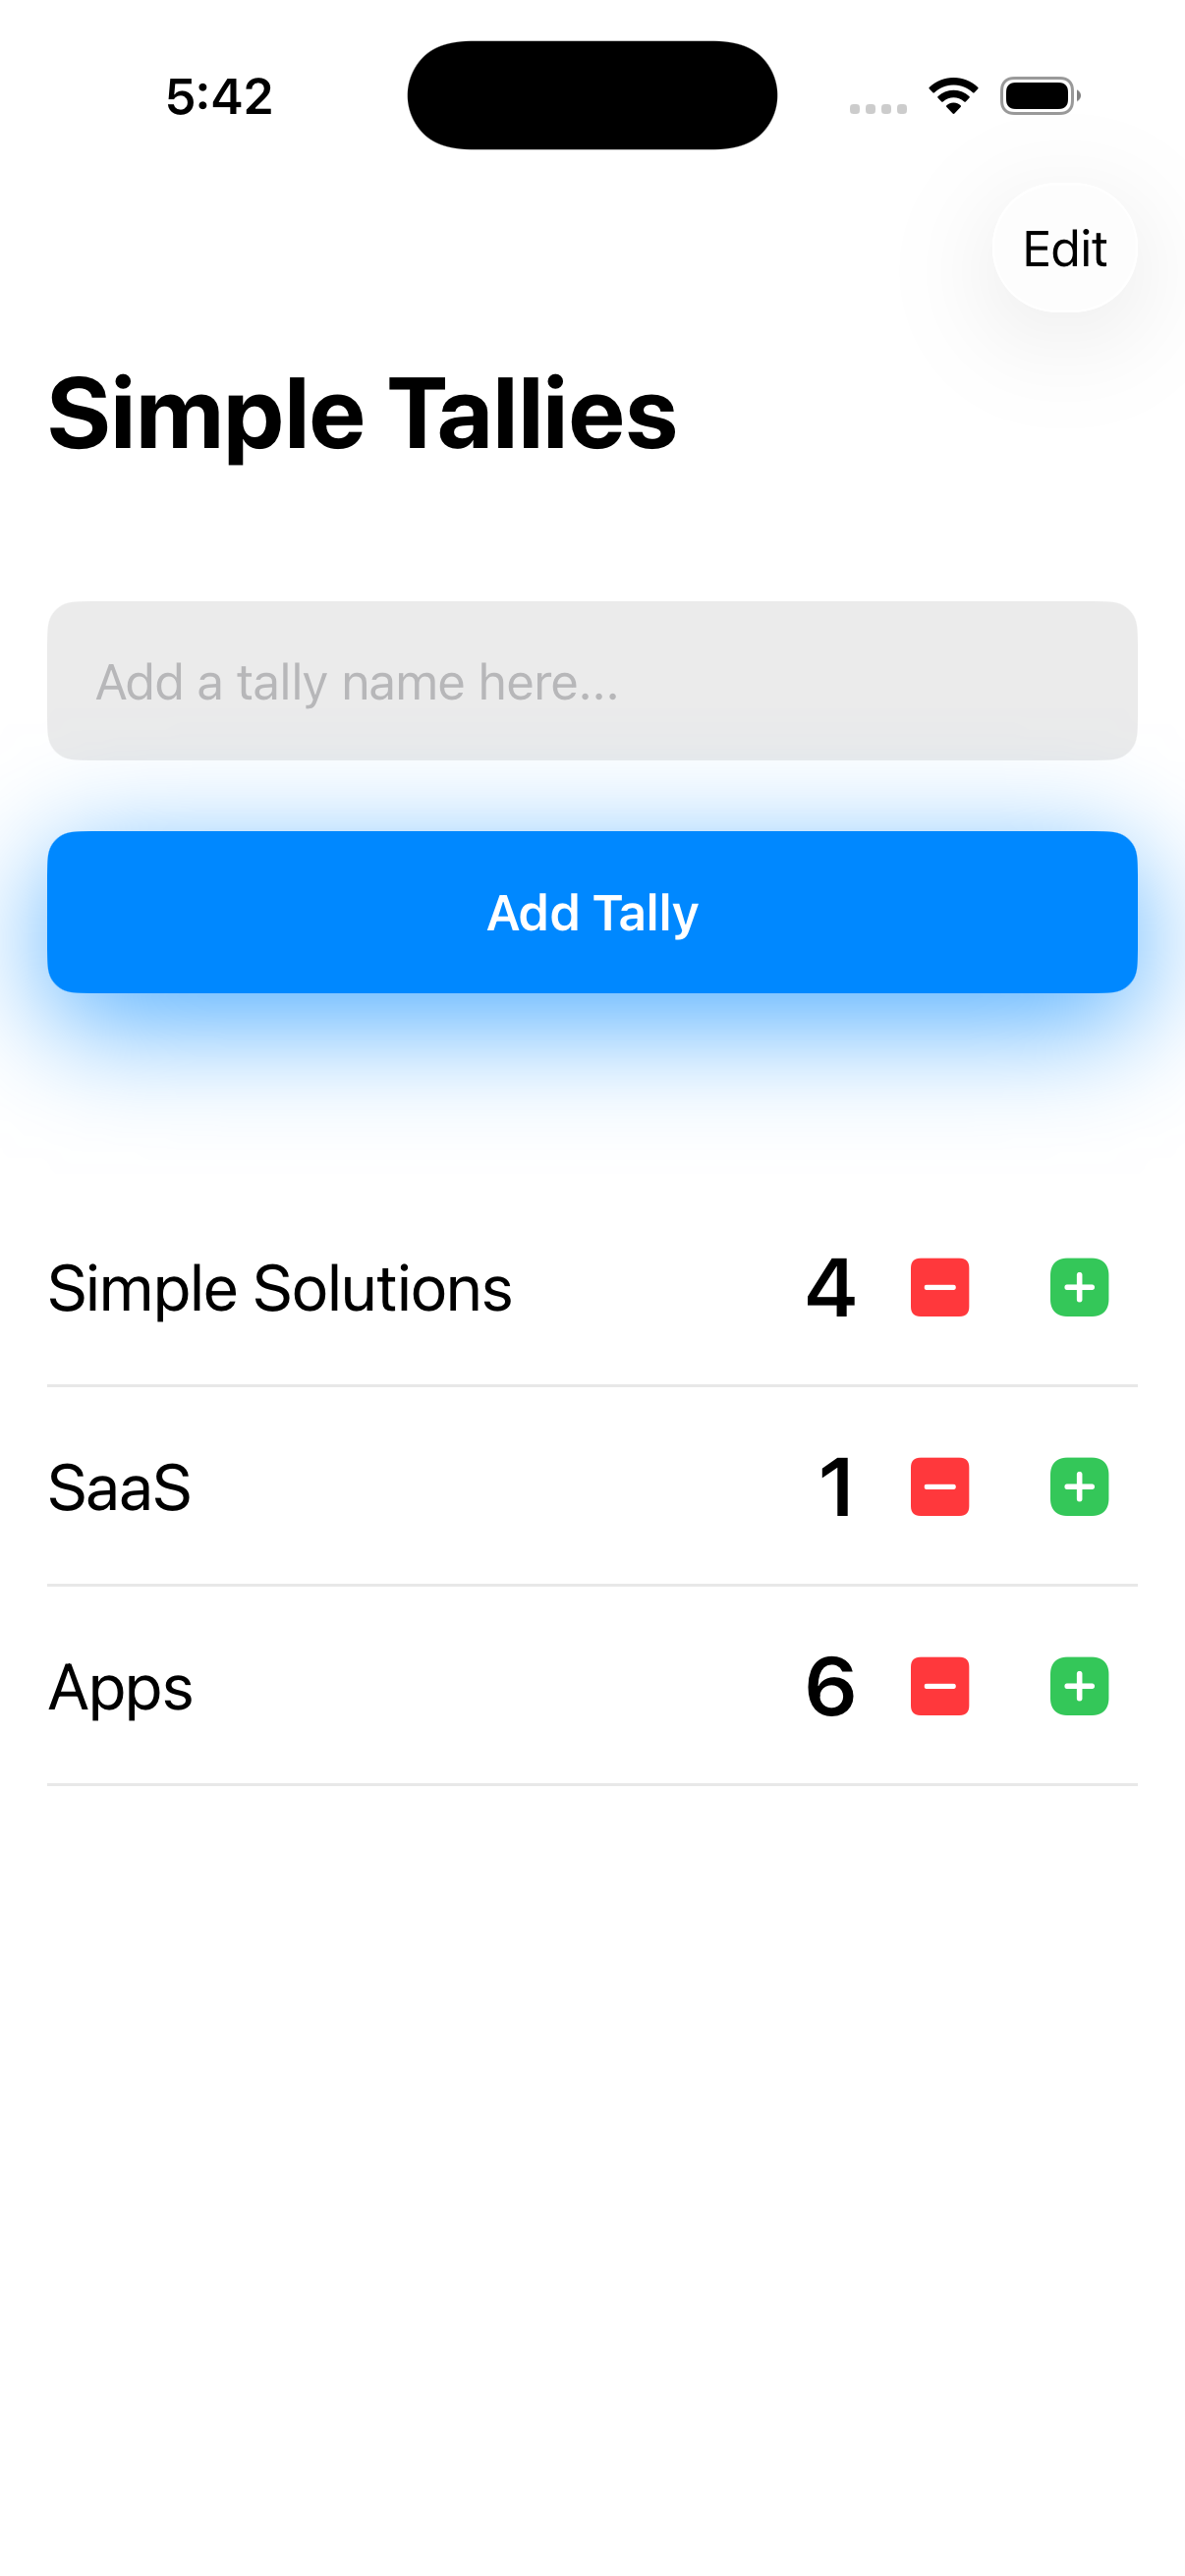Tap the red minus icon for Simple Solutions
1185x2576 pixels.
point(939,1288)
